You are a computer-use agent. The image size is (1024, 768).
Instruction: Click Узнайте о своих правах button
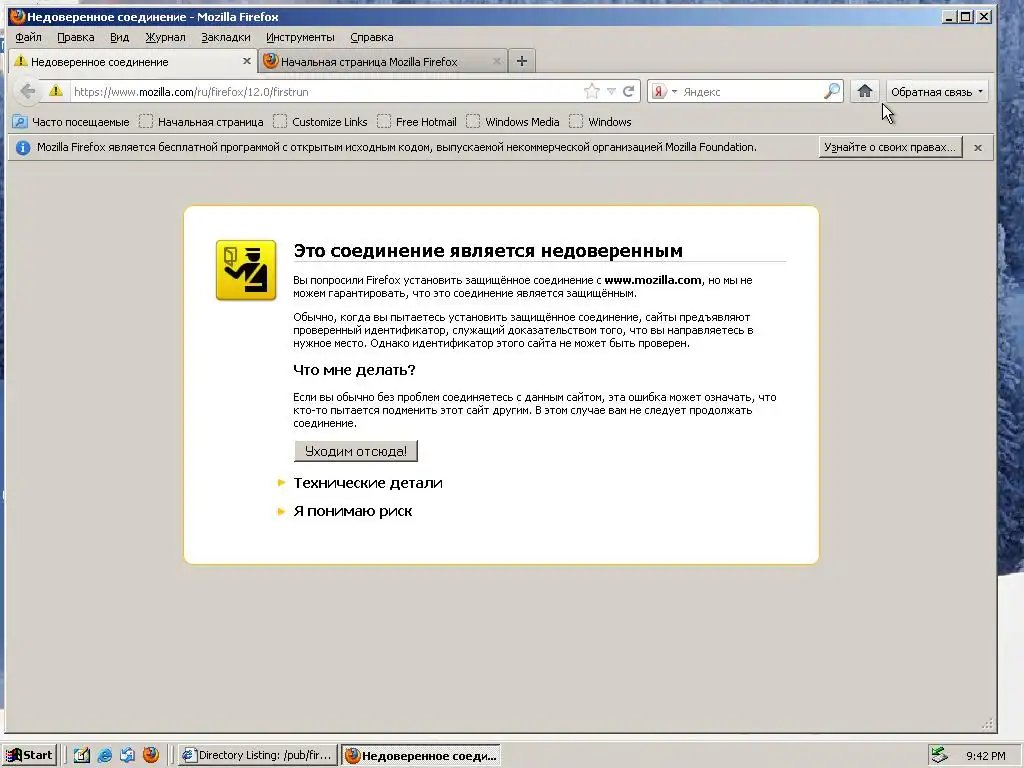coord(890,147)
